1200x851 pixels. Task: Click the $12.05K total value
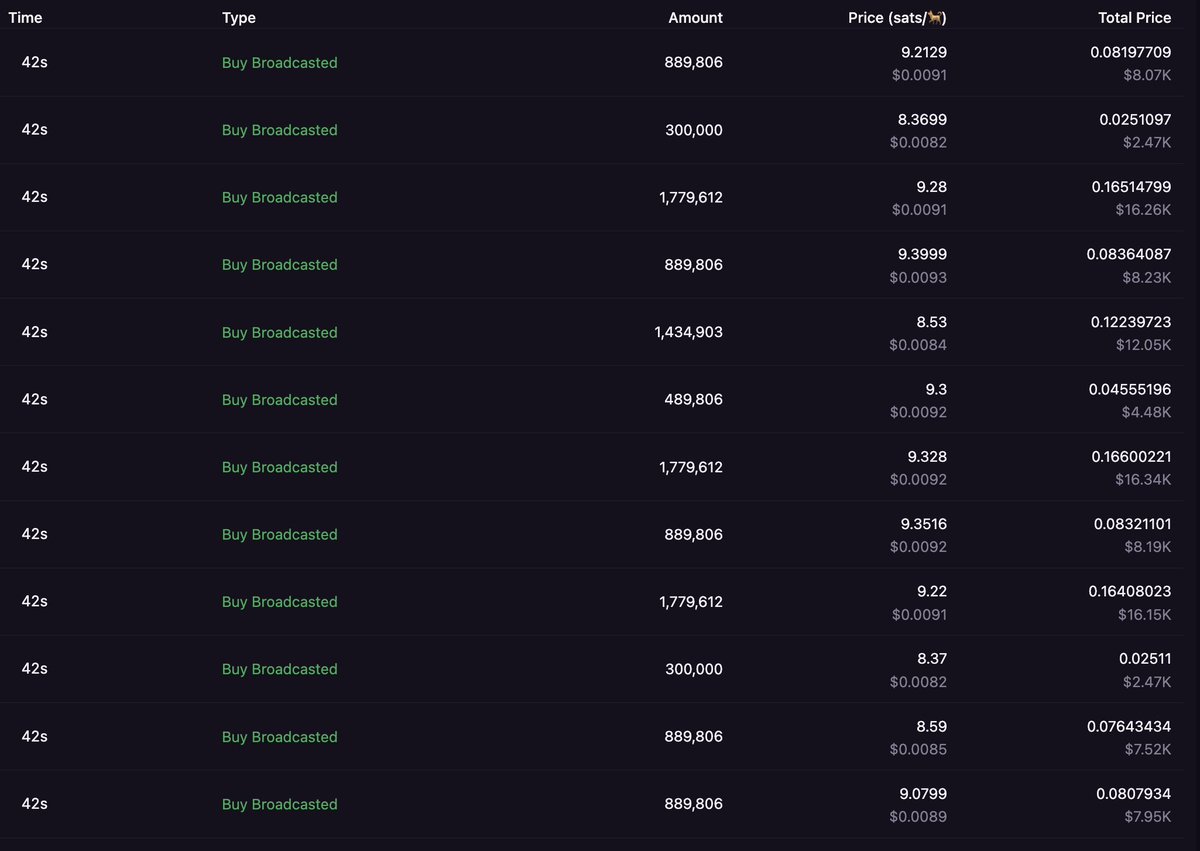point(1143,345)
